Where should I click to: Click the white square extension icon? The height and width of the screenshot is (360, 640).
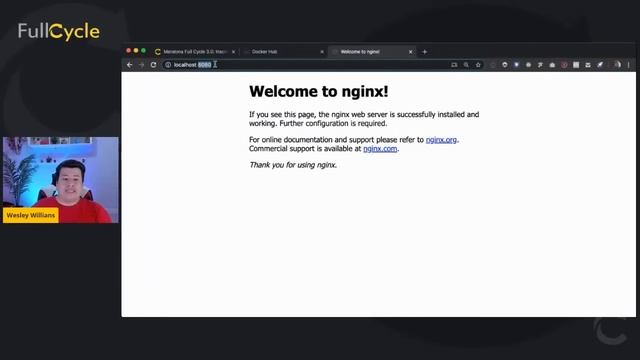tap(576, 65)
